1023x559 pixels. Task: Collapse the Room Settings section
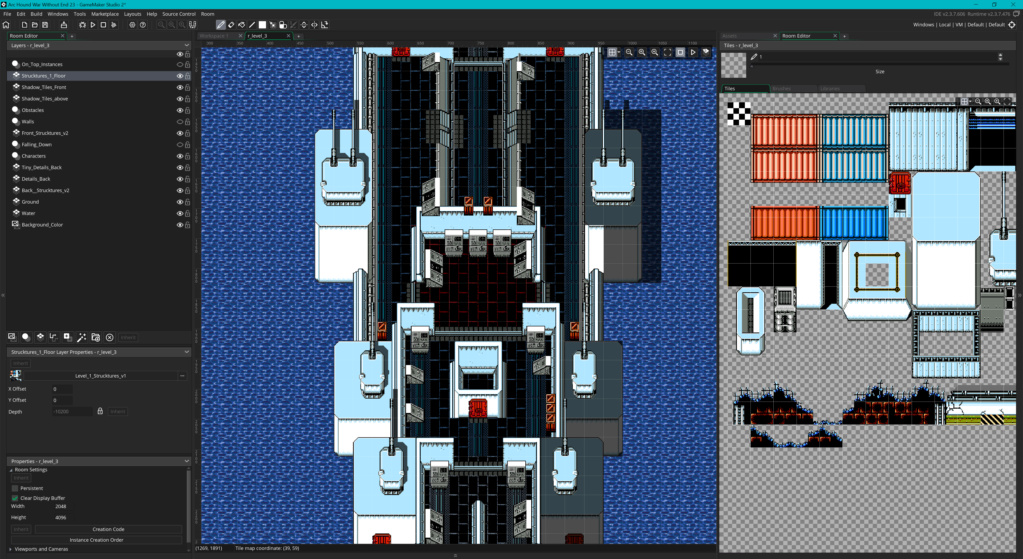point(11,470)
